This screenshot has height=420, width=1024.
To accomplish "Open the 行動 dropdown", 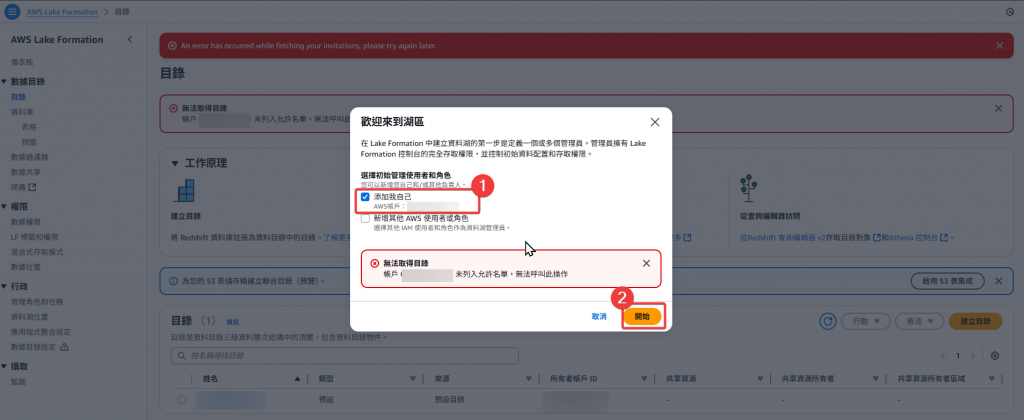I will click(x=866, y=321).
